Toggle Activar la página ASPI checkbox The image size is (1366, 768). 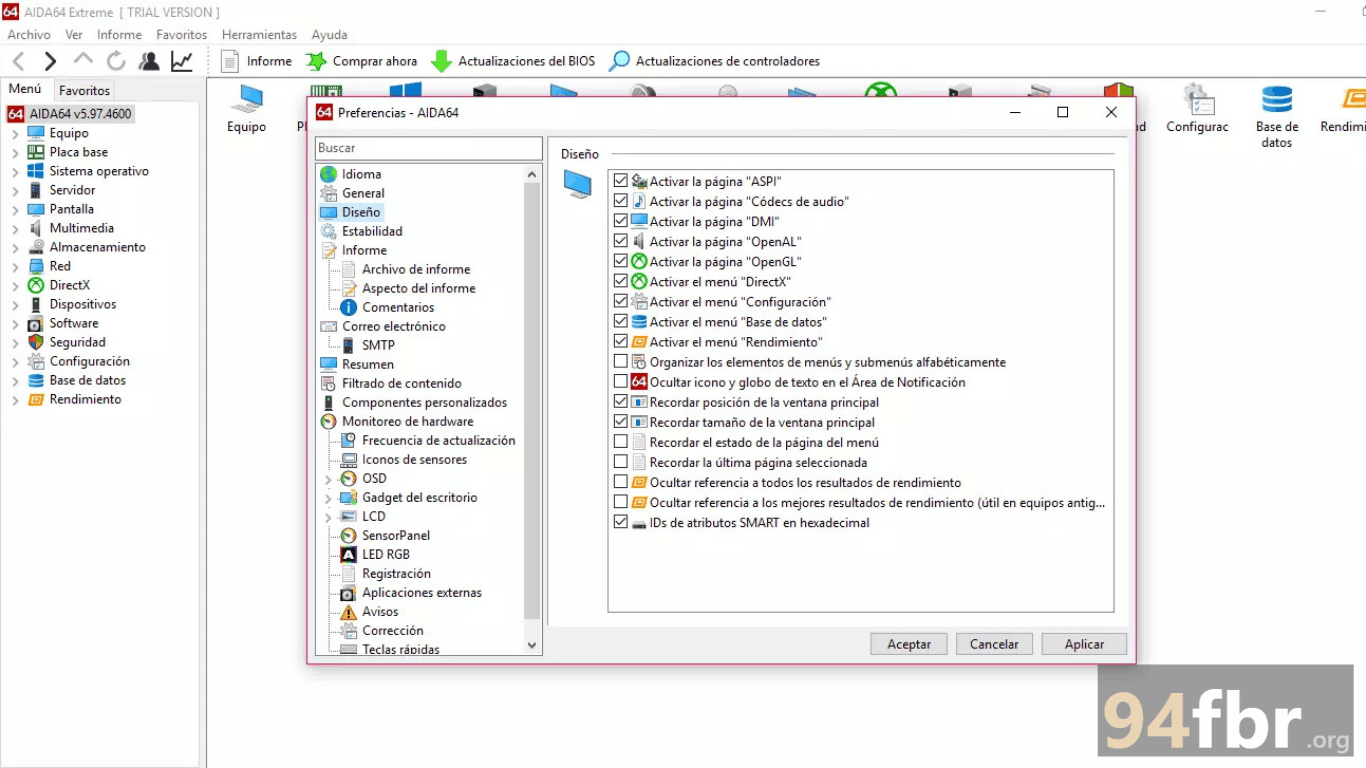tap(621, 181)
